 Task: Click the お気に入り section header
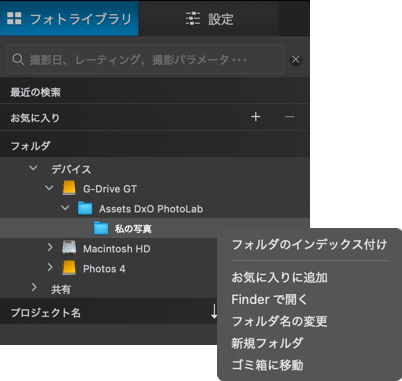155,117
